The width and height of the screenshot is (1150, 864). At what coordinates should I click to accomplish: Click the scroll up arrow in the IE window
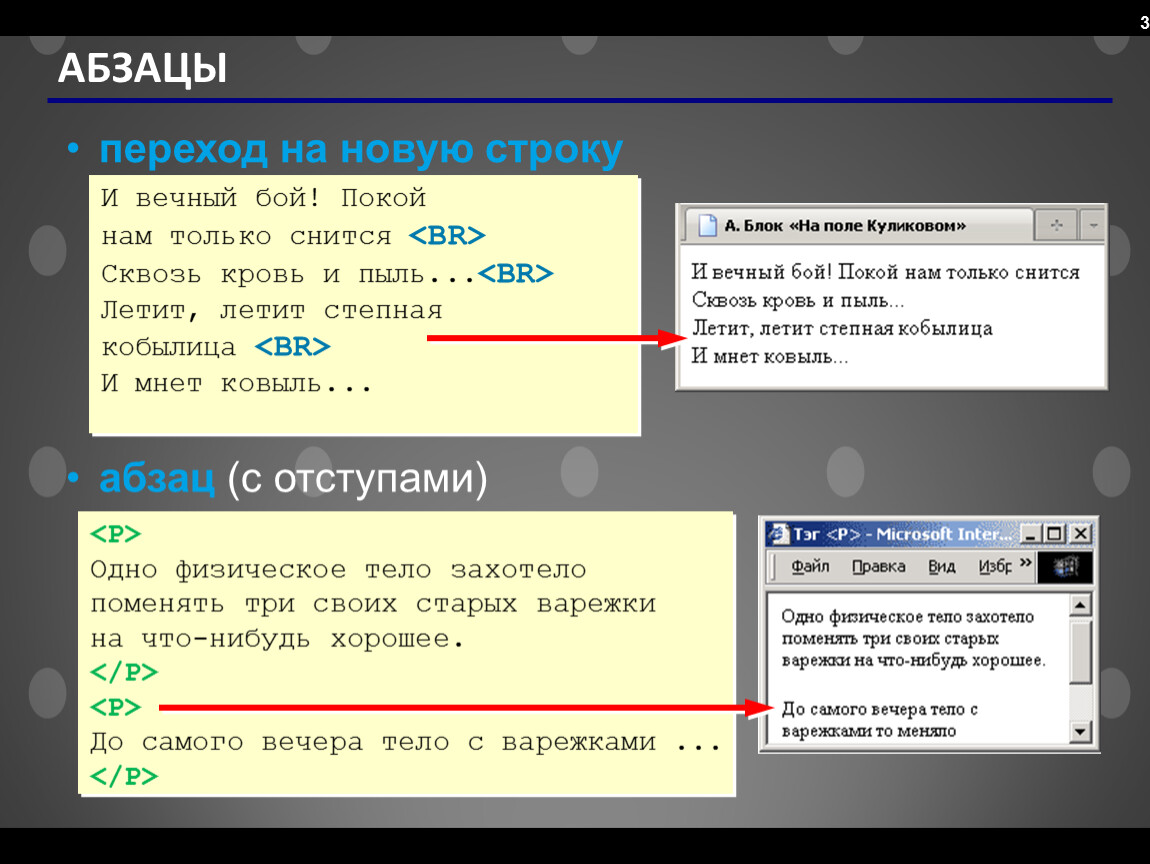coord(1080,605)
